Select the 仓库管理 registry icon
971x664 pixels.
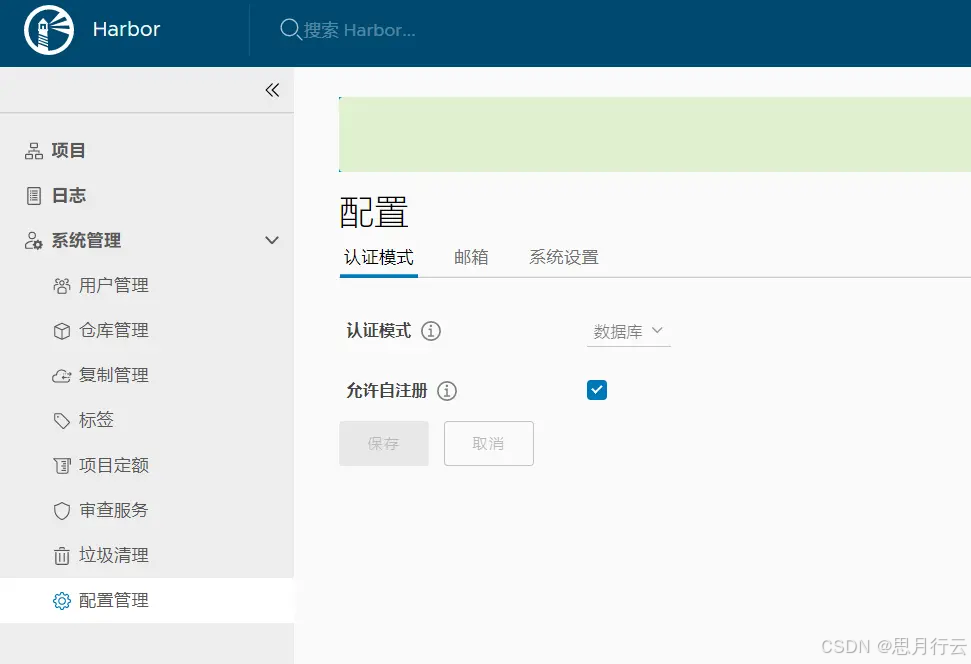[60, 330]
